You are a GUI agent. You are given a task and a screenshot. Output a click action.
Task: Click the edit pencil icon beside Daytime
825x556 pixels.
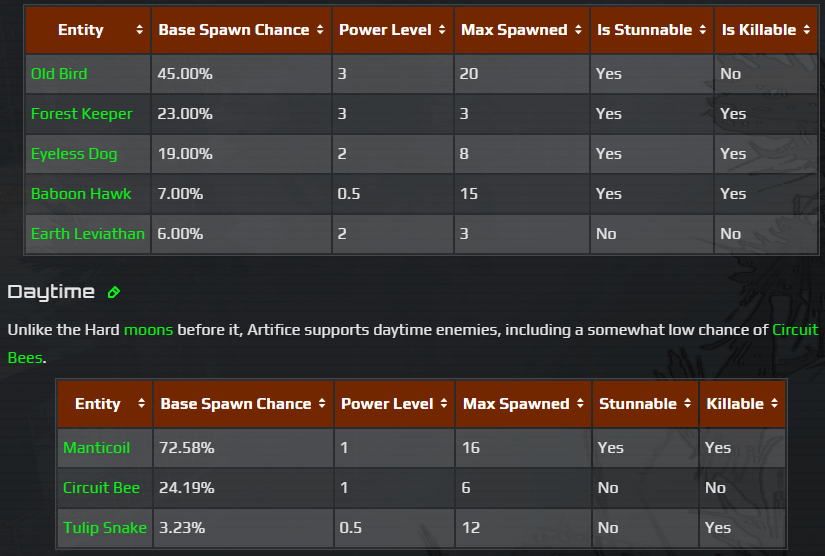coord(114,292)
